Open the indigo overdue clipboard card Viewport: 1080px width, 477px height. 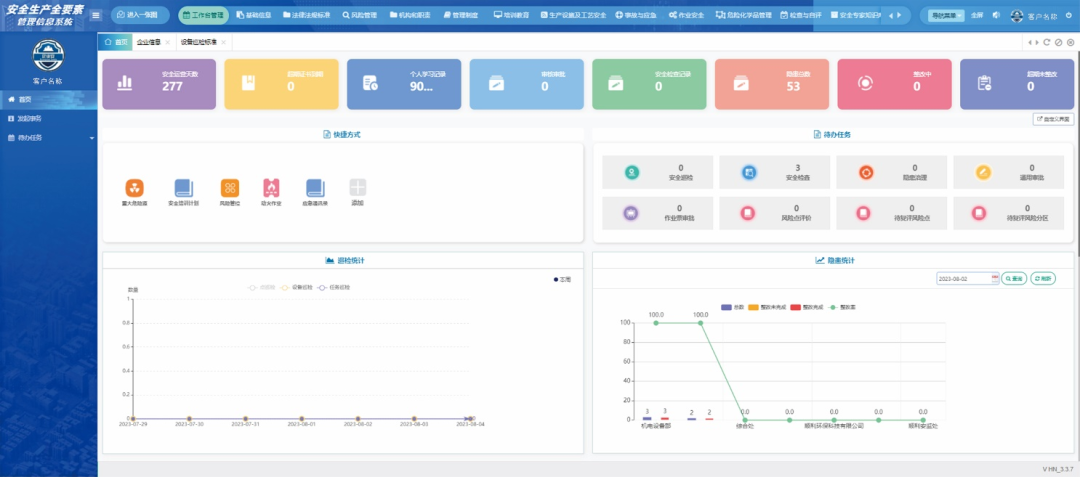tap(1017, 84)
